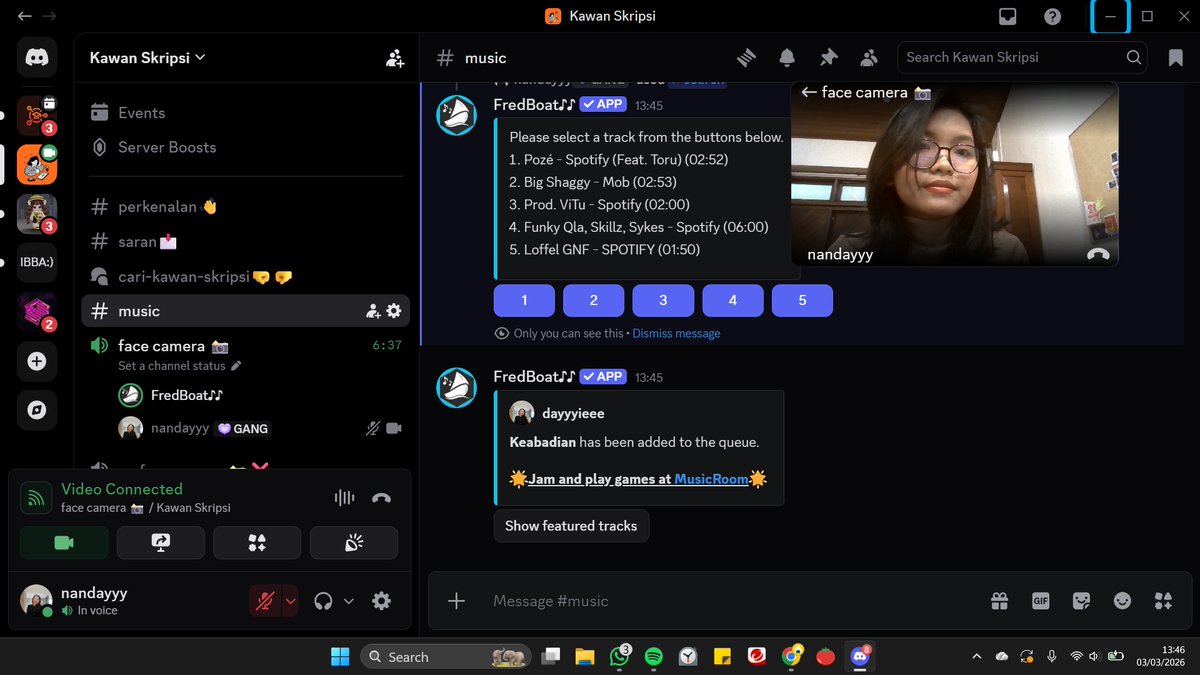Image resolution: width=1200 pixels, height=675 pixels.
Task: Click create invite icon on music channel
Action: (x=373, y=311)
